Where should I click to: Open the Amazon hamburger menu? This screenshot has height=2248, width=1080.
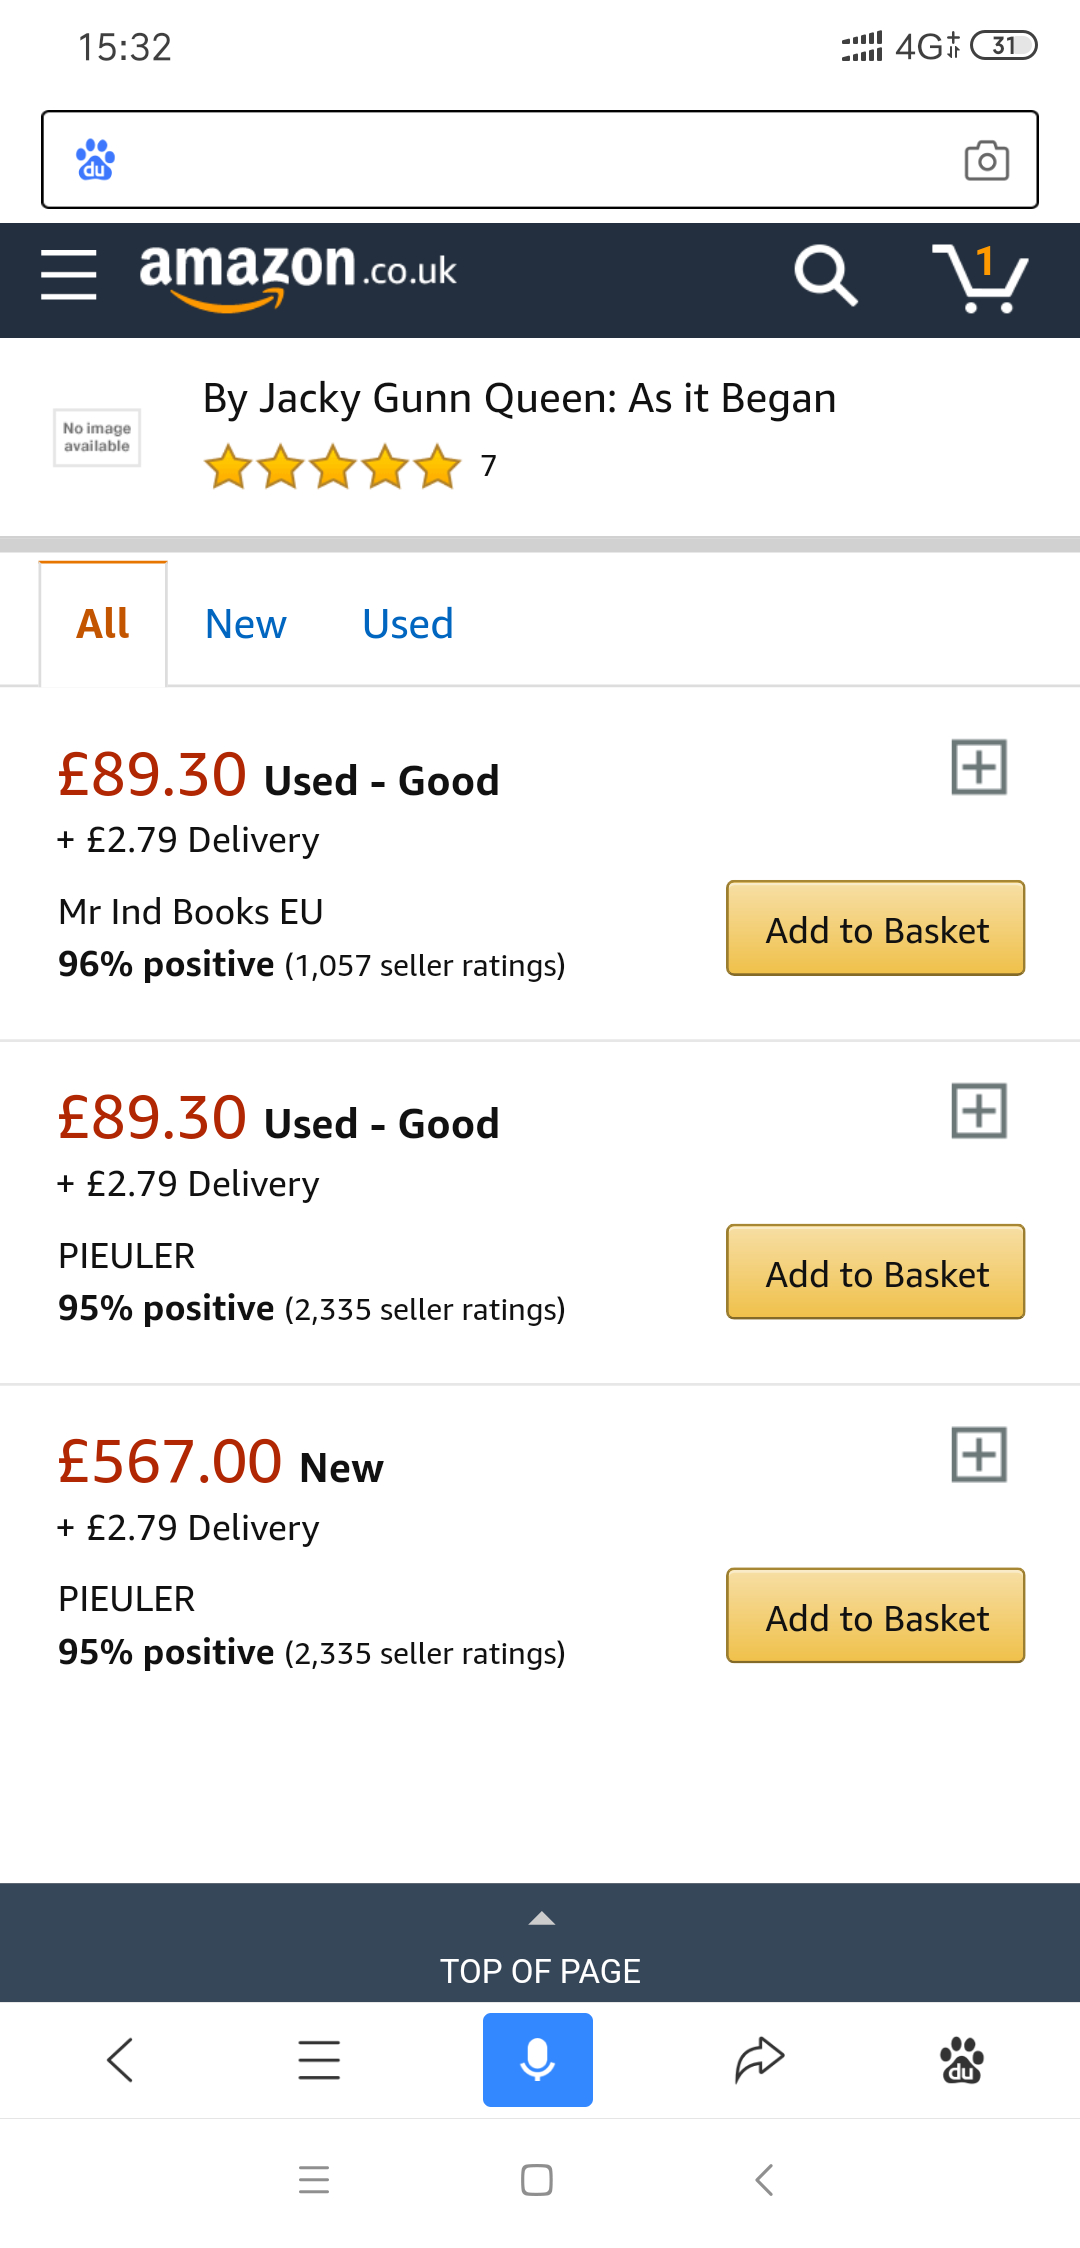point(68,275)
